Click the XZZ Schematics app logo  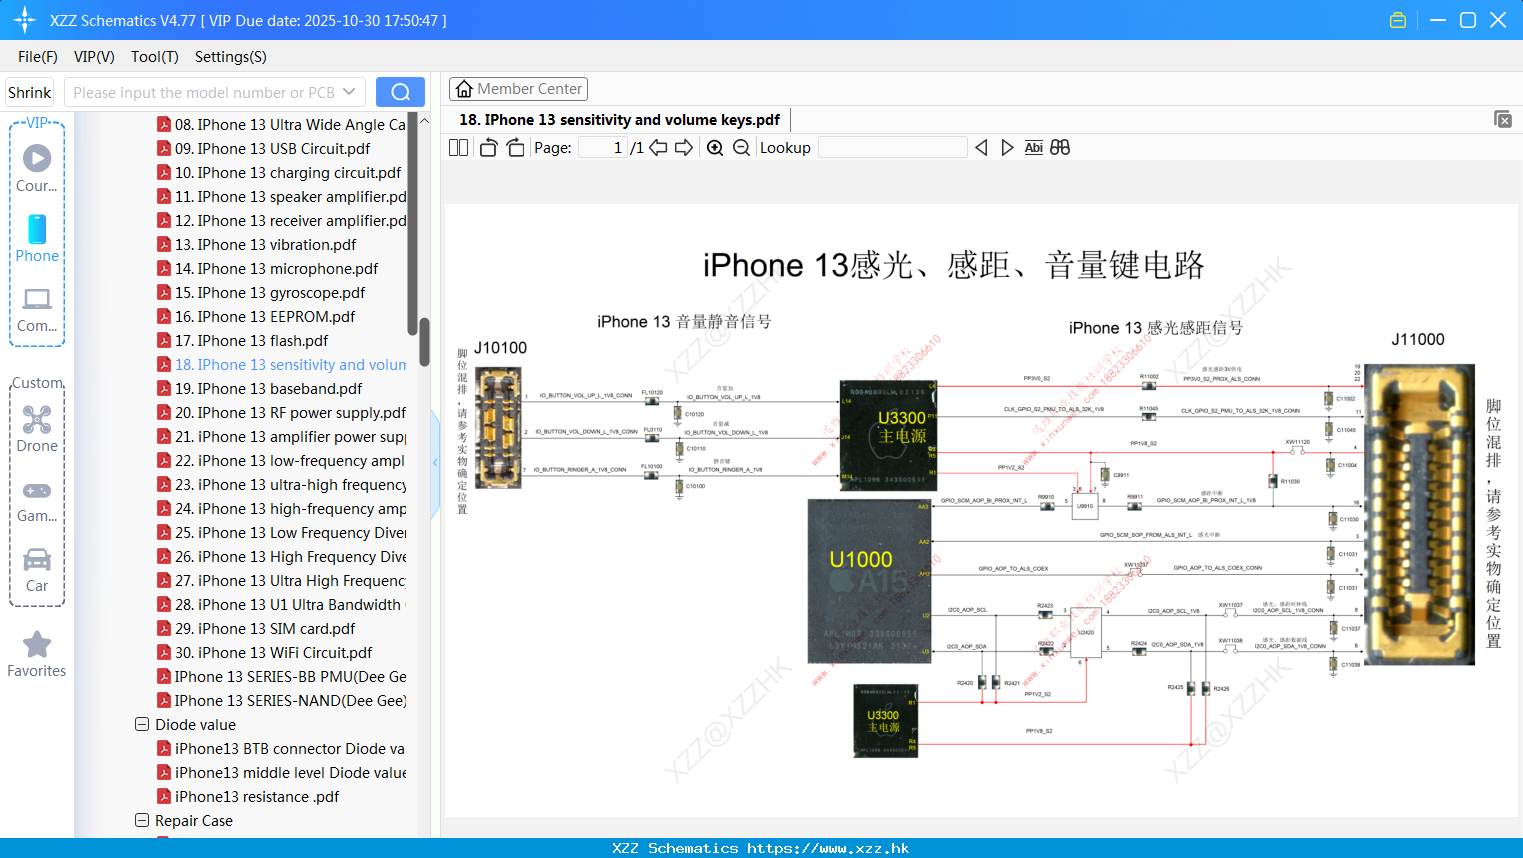(24, 20)
